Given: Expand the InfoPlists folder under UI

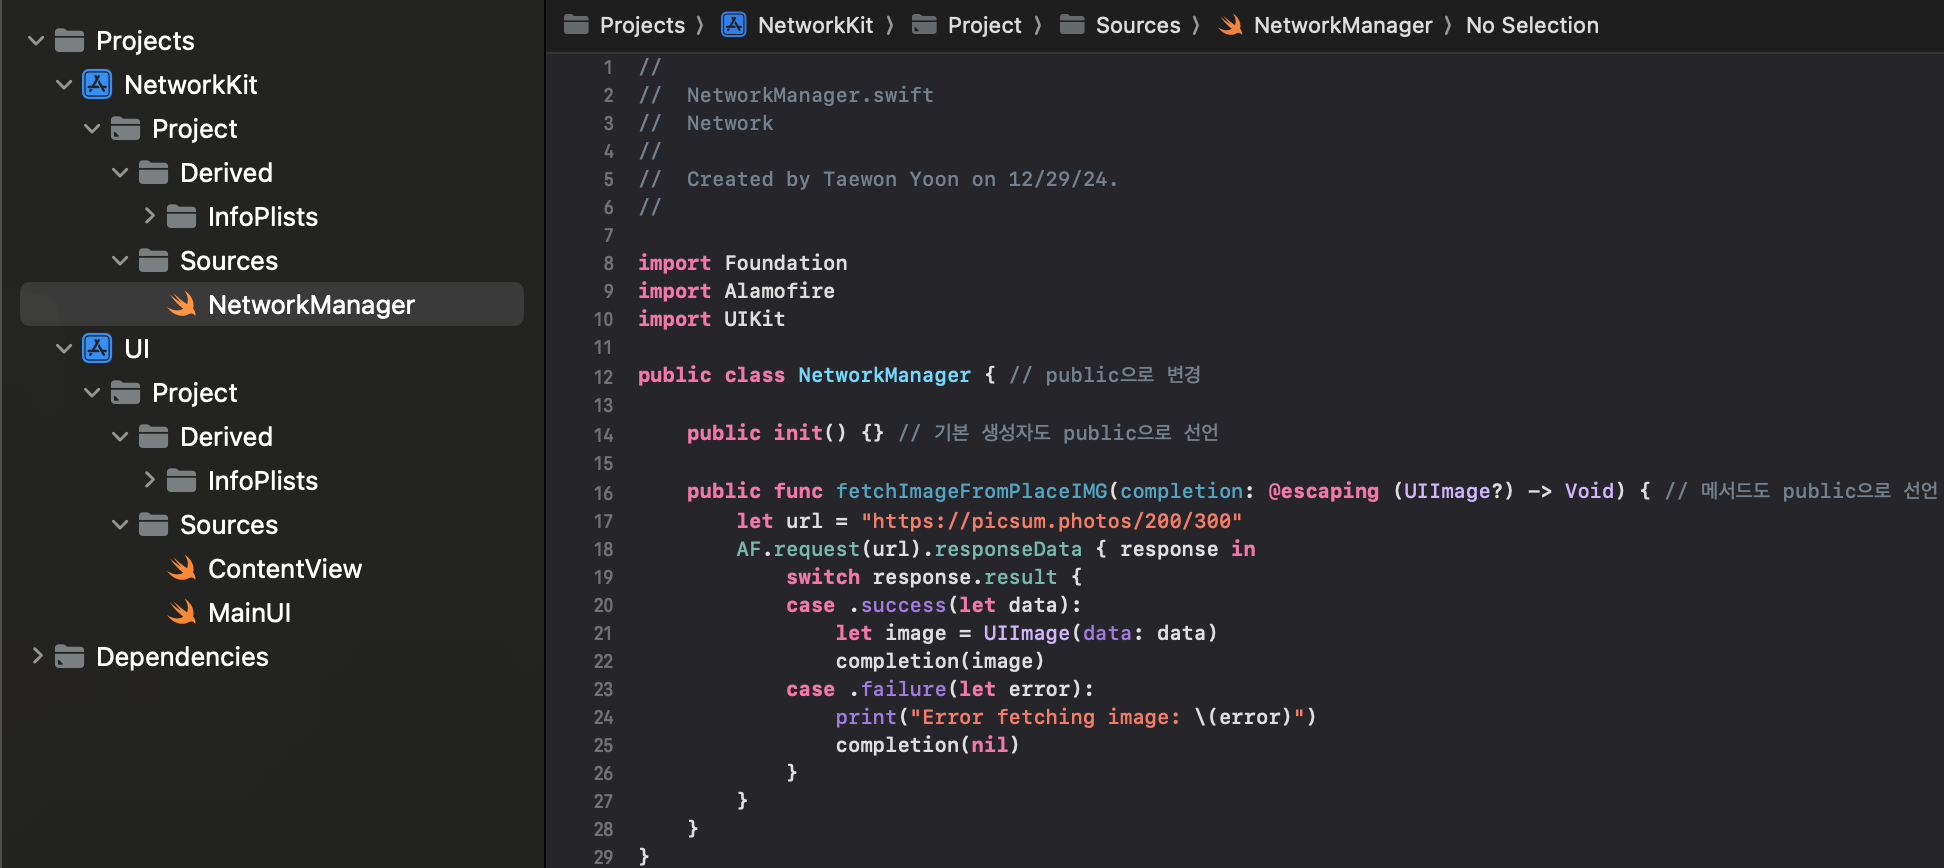Looking at the screenshot, I should 149,480.
